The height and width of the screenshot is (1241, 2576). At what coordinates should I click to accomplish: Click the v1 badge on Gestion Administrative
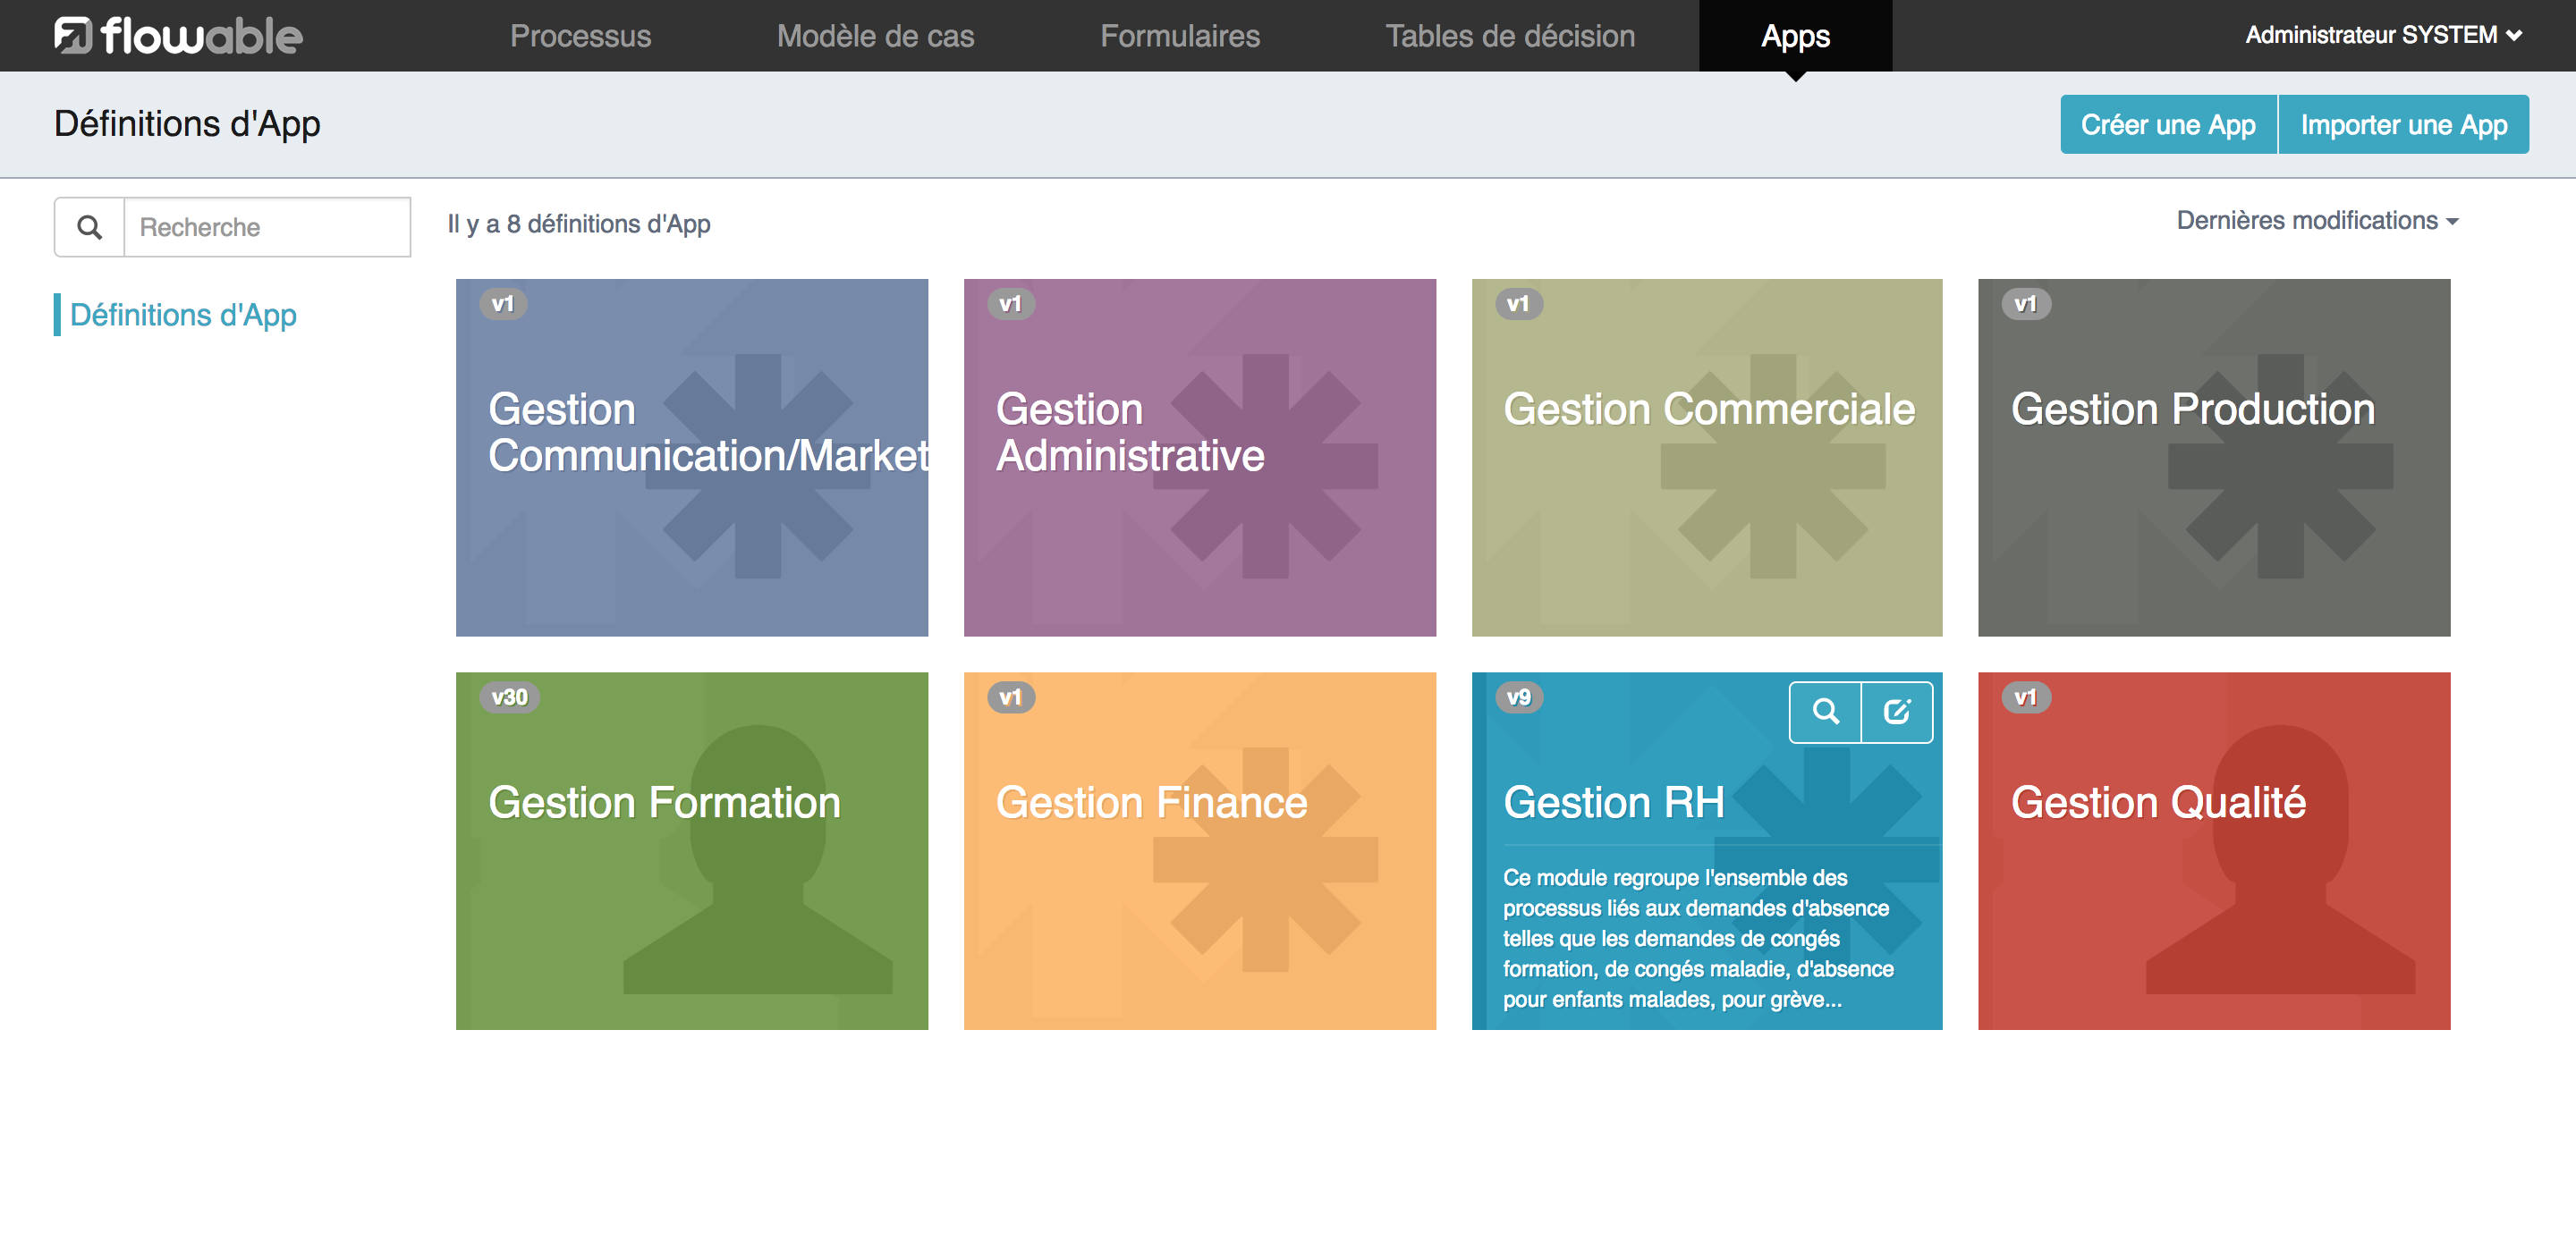[x=1011, y=304]
